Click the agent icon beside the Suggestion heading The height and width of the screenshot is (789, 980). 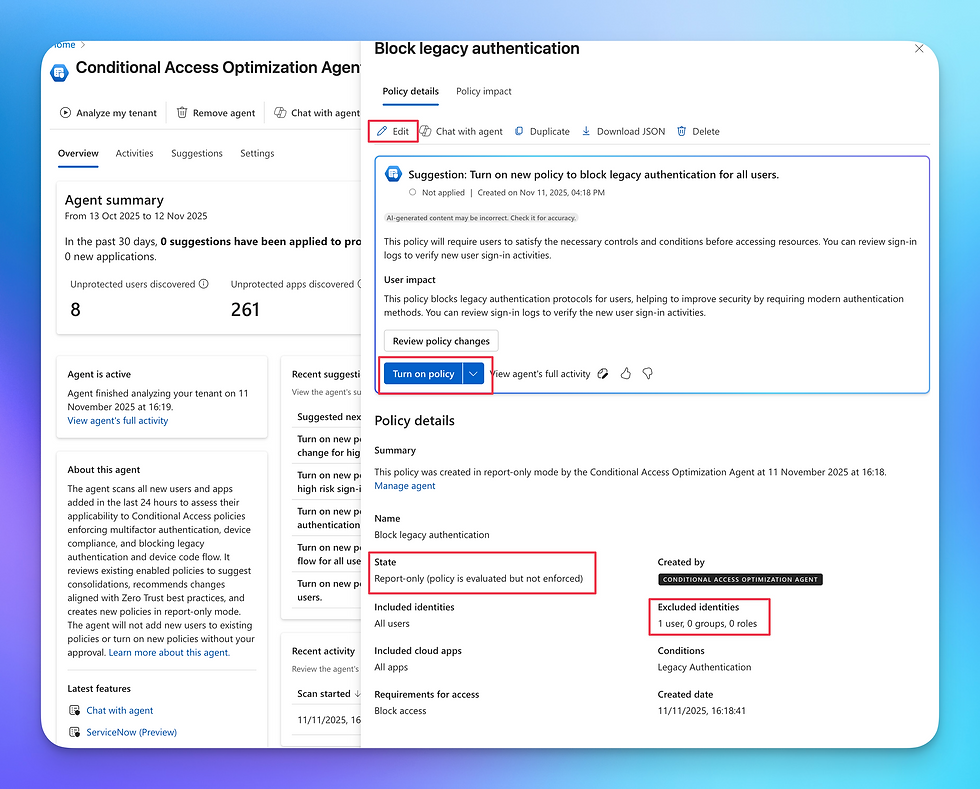(x=393, y=174)
